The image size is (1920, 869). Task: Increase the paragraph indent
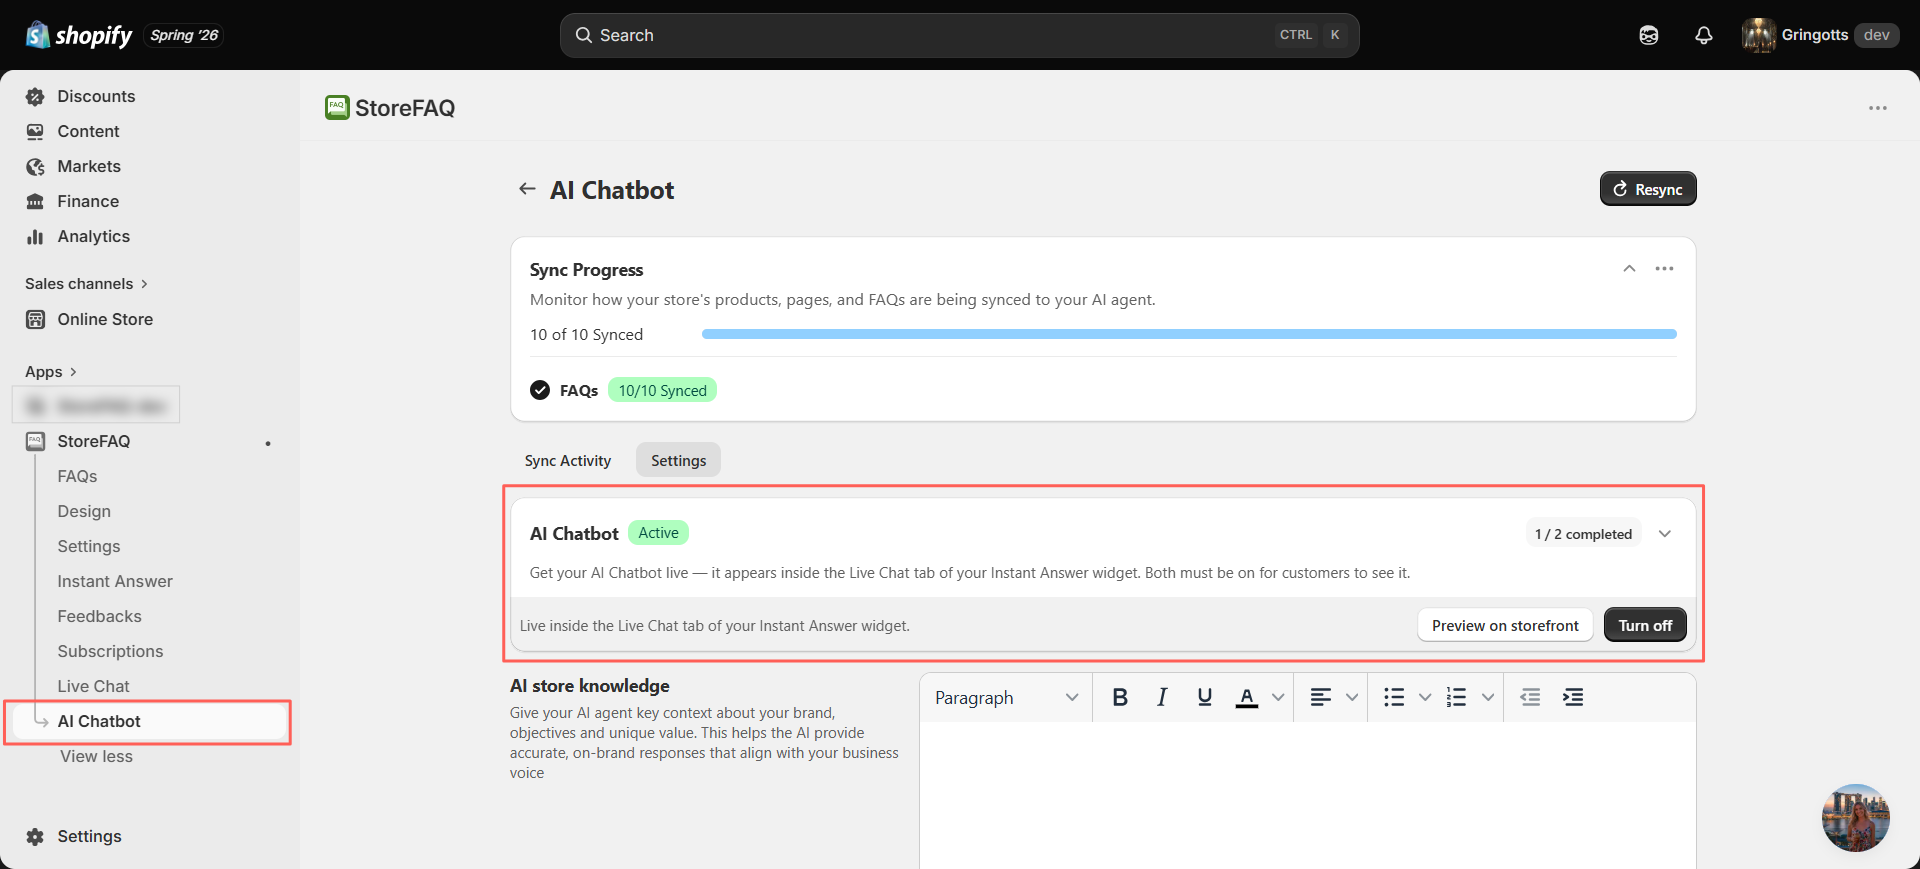coord(1573,697)
